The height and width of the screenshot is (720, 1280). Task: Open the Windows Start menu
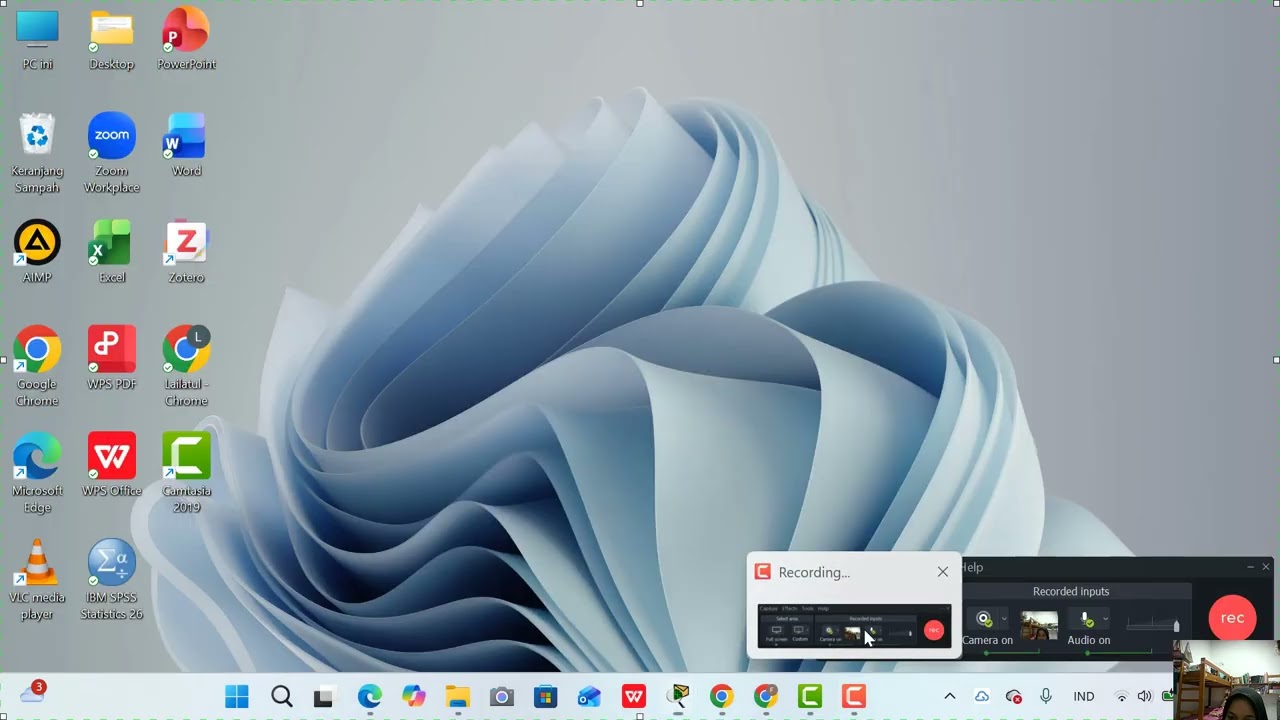[237, 697]
